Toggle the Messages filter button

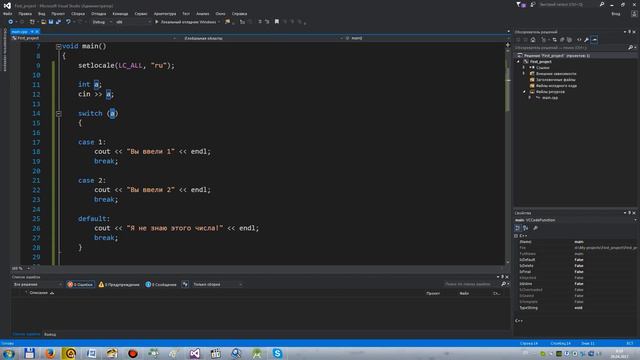coord(161,284)
